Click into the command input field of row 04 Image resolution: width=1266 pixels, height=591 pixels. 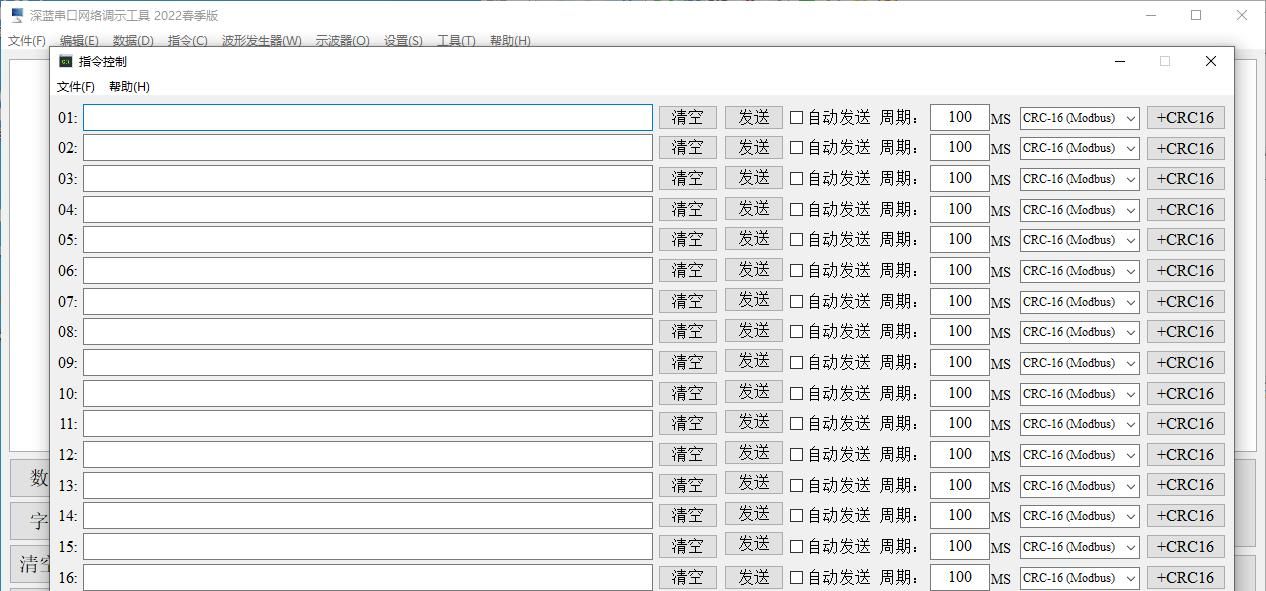click(x=368, y=209)
